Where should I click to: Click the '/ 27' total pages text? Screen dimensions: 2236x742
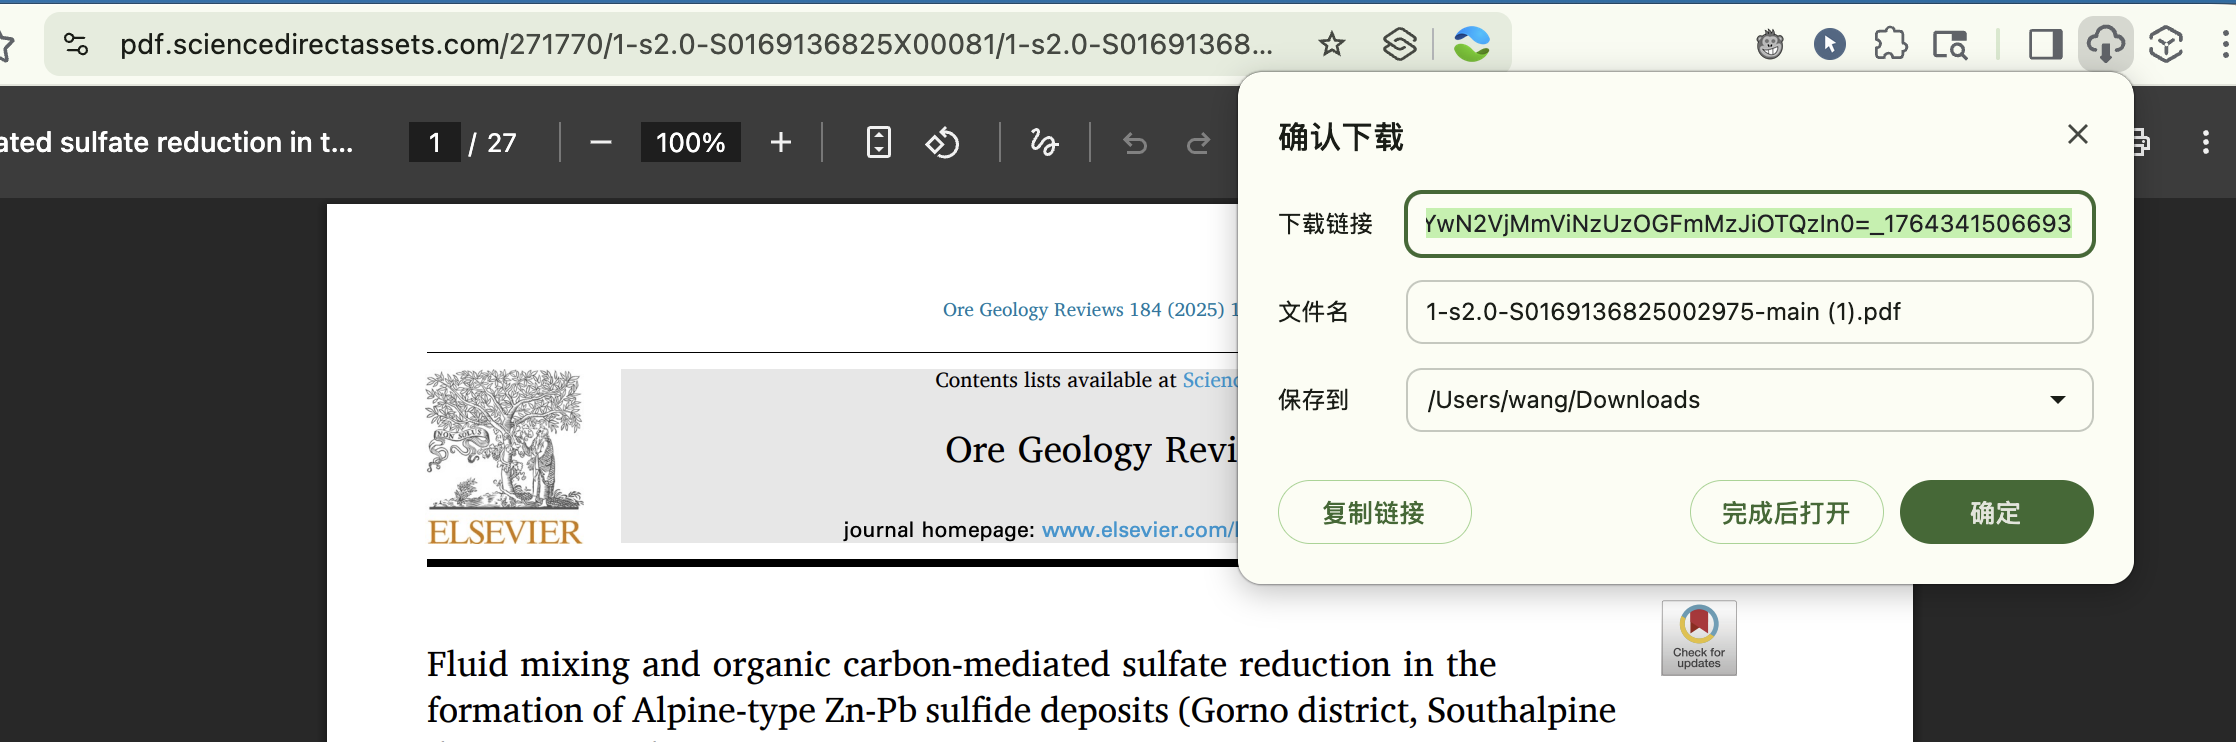(x=493, y=143)
